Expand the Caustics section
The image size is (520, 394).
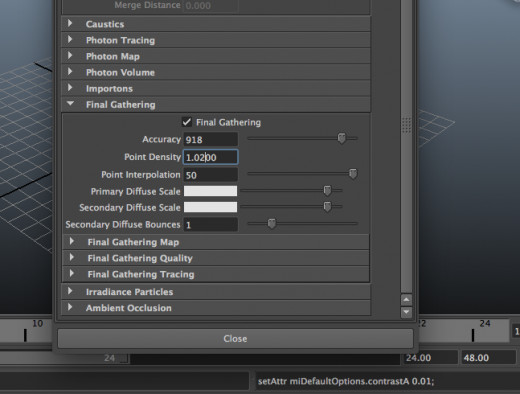pos(216,24)
